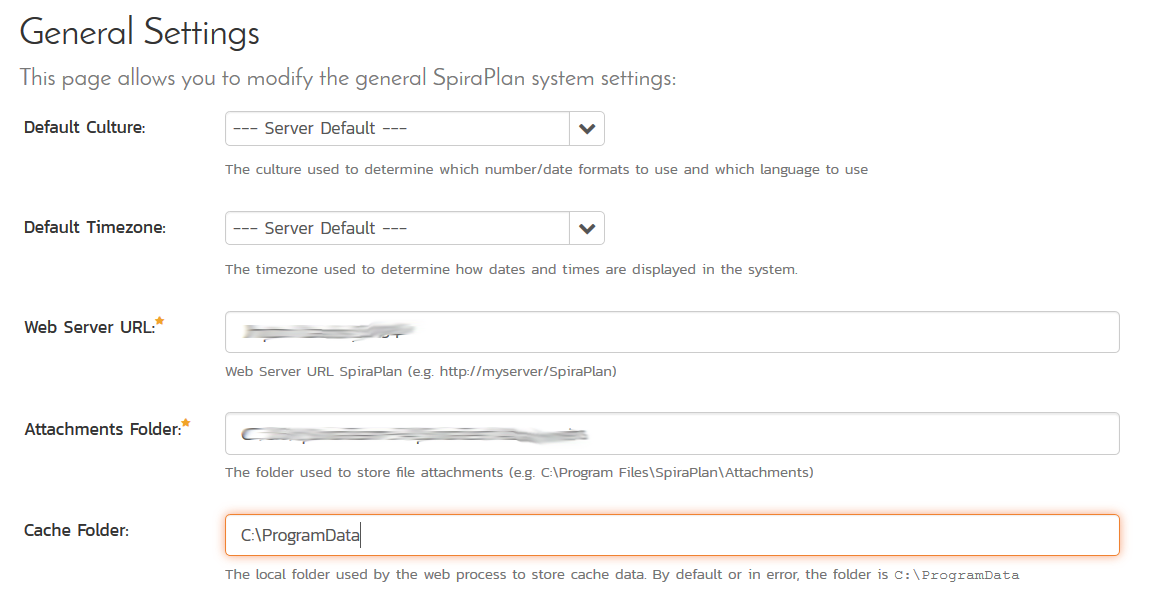Click the http://myserver/SpiraPlan example text
Screen dimensions: 1154x605
(526, 371)
